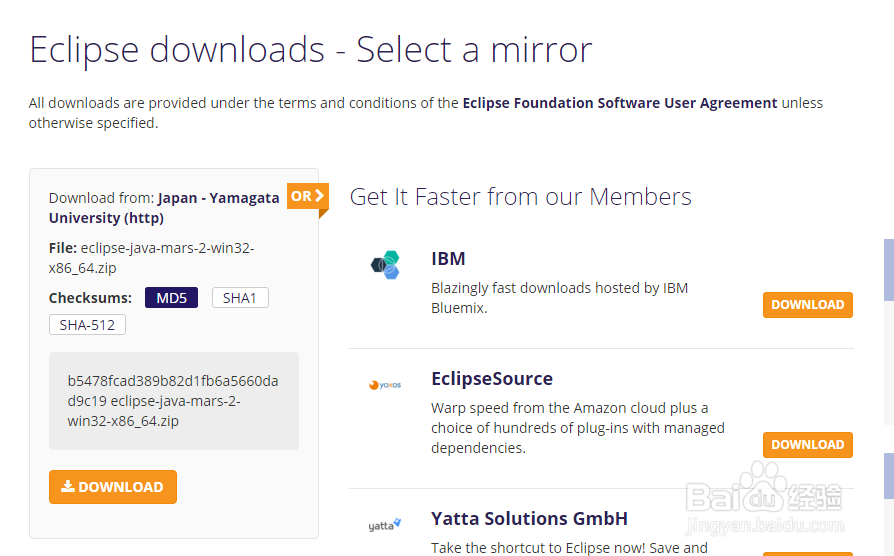Click the Eclipse downloads page title
Viewport: 894px width, 556px height.
310,49
